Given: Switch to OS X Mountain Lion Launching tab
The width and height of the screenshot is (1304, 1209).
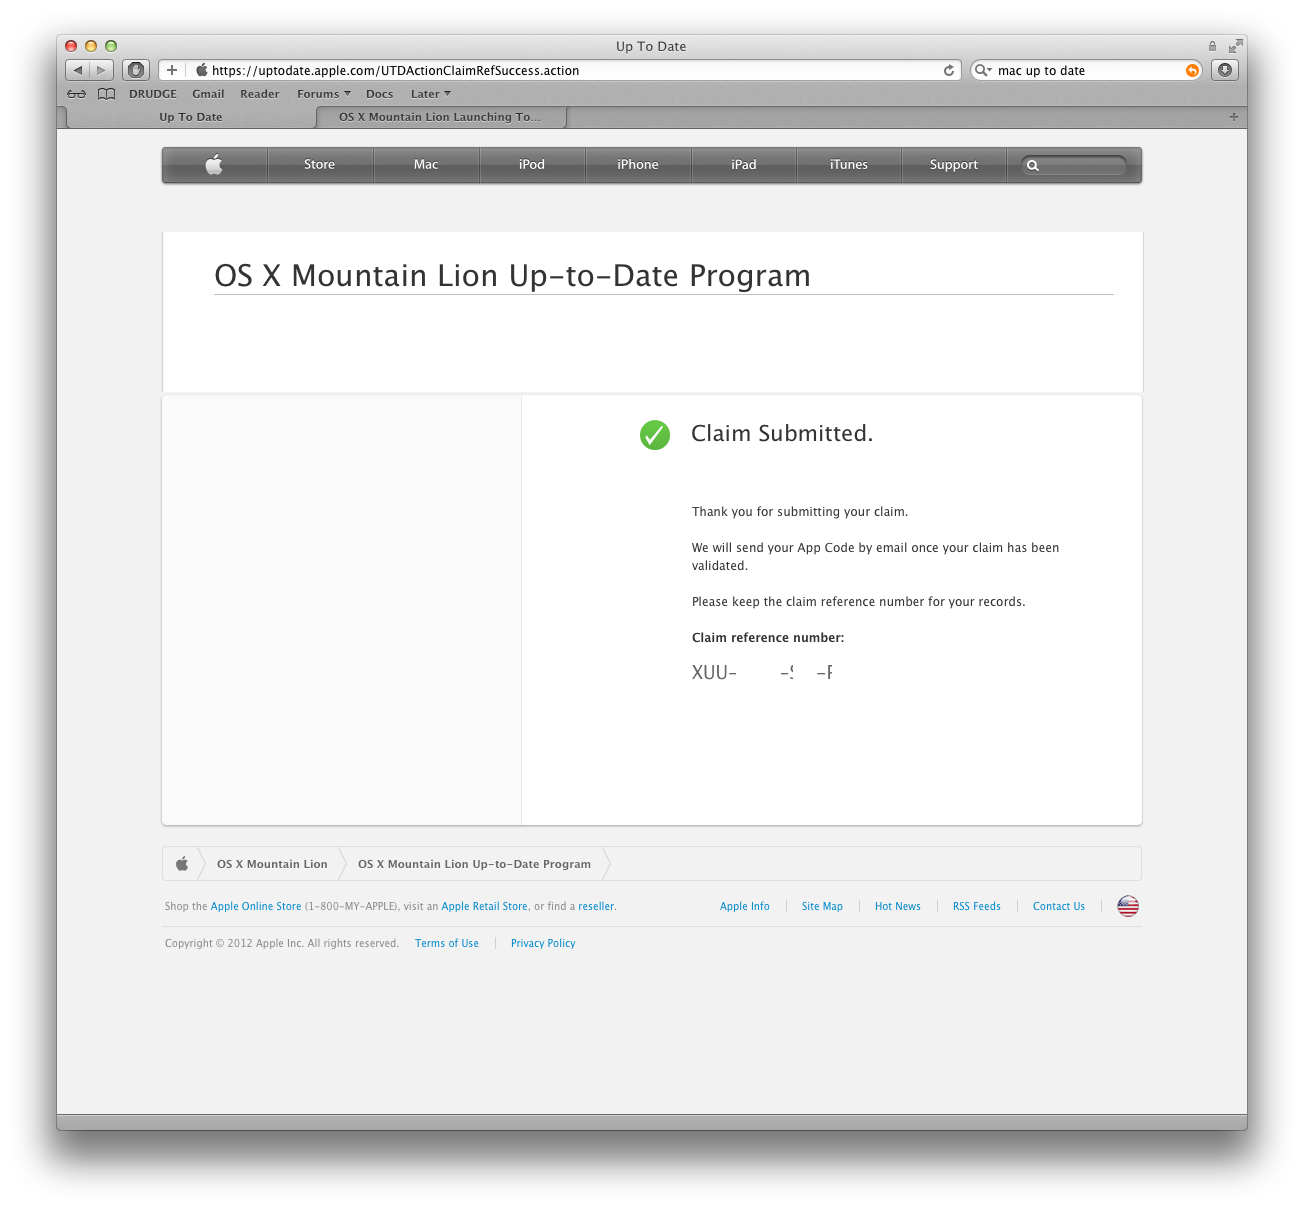Looking at the screenshot, I should 441,117.
